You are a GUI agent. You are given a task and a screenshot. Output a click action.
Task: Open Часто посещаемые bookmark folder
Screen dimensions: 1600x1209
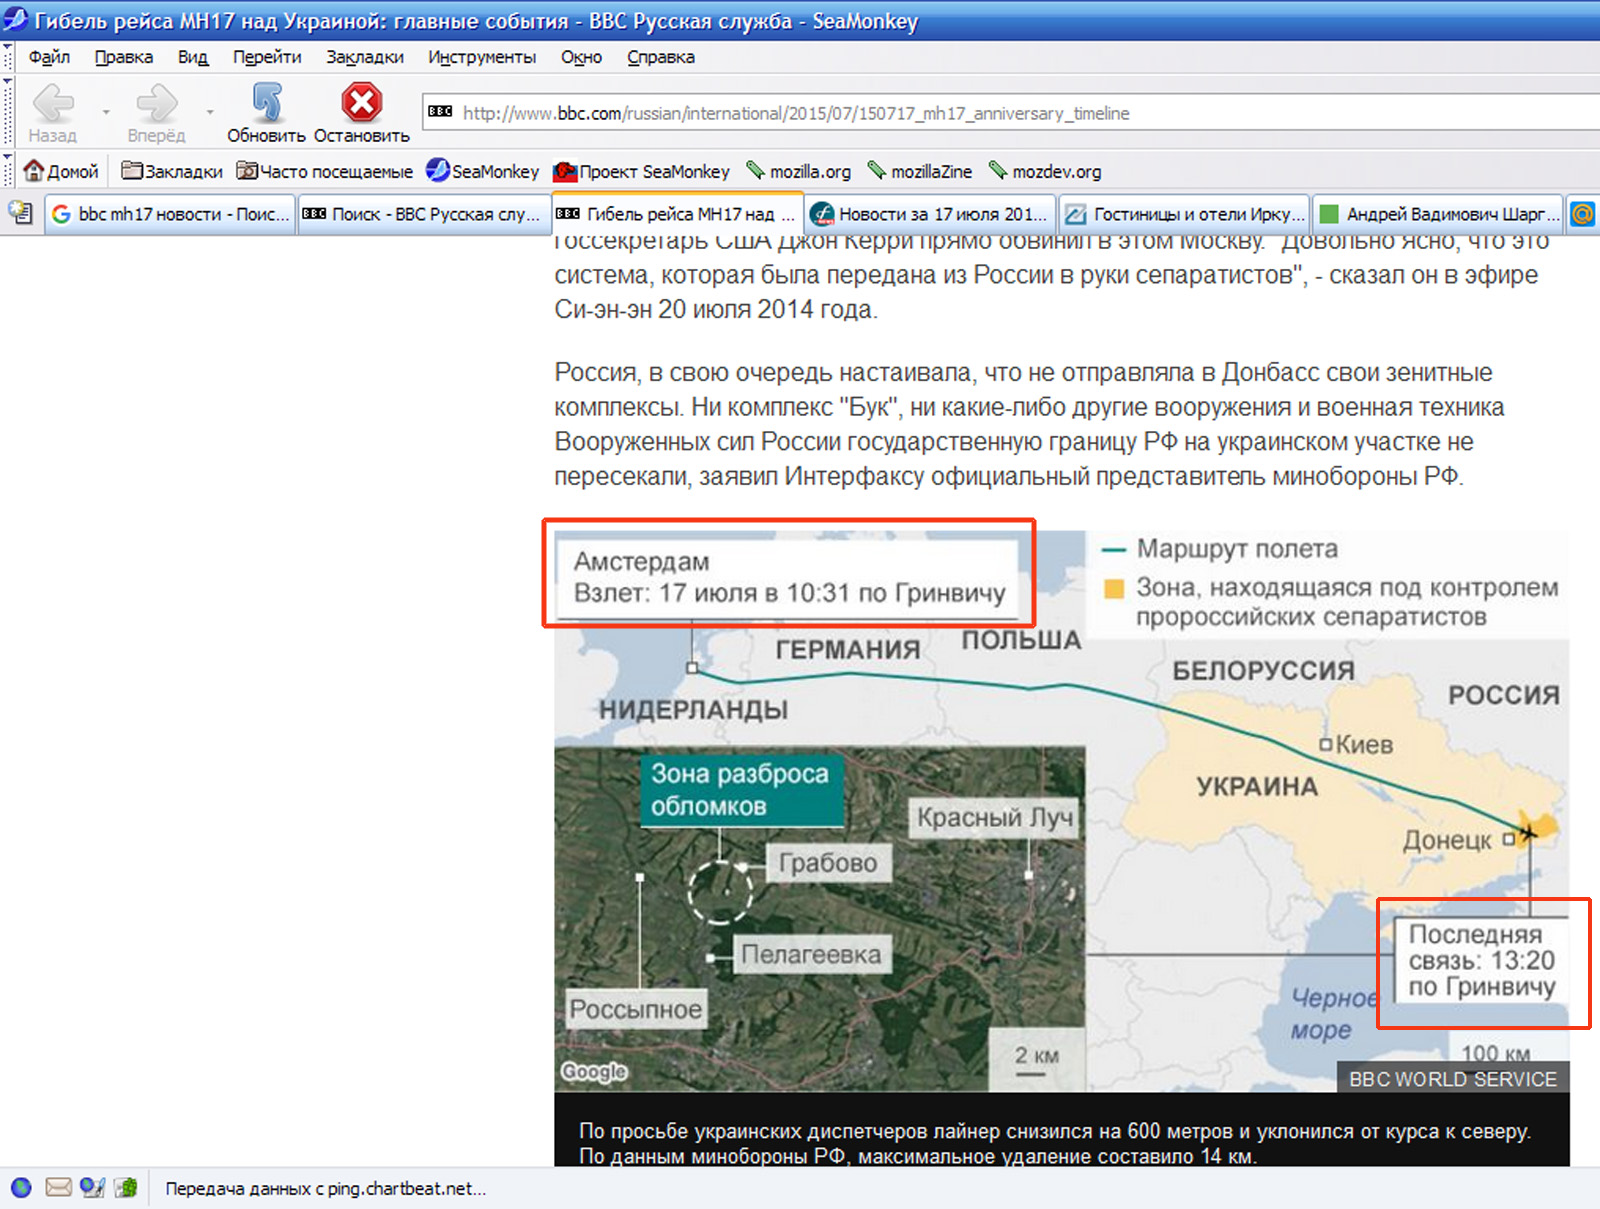(325, 171)
